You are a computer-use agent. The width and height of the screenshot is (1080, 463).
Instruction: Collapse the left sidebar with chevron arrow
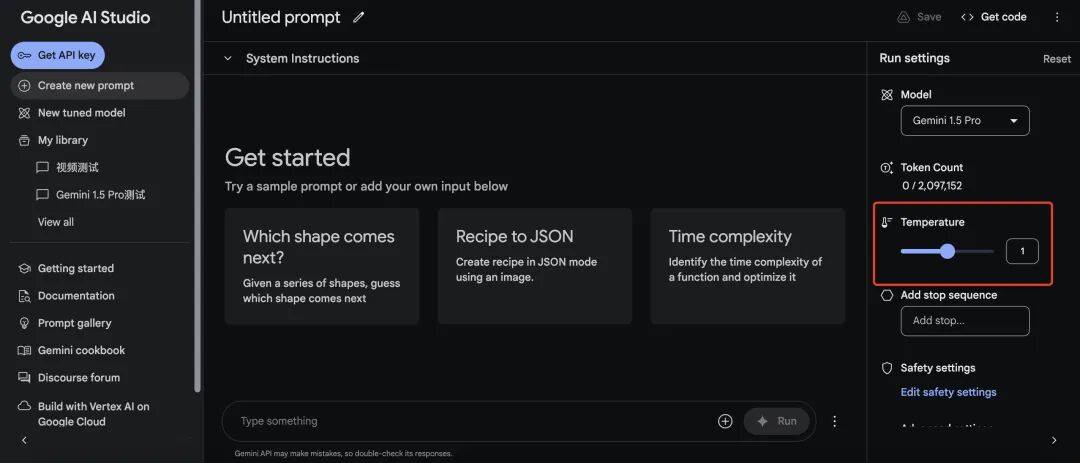pyautogui.click(x=24, y=440)
